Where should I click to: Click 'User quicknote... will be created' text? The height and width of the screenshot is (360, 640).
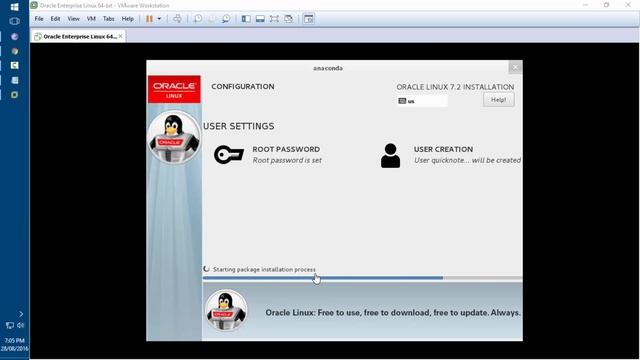click(x=467, y=160)
